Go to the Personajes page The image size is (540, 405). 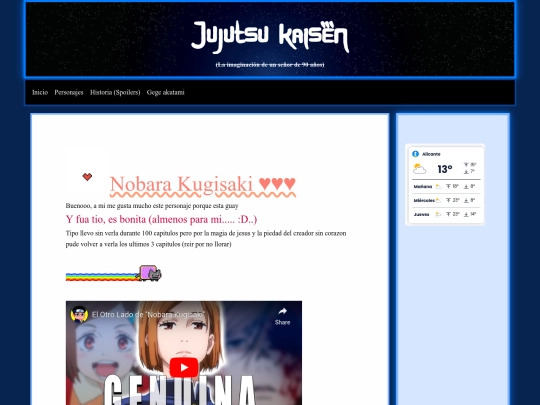coord(69,92)
